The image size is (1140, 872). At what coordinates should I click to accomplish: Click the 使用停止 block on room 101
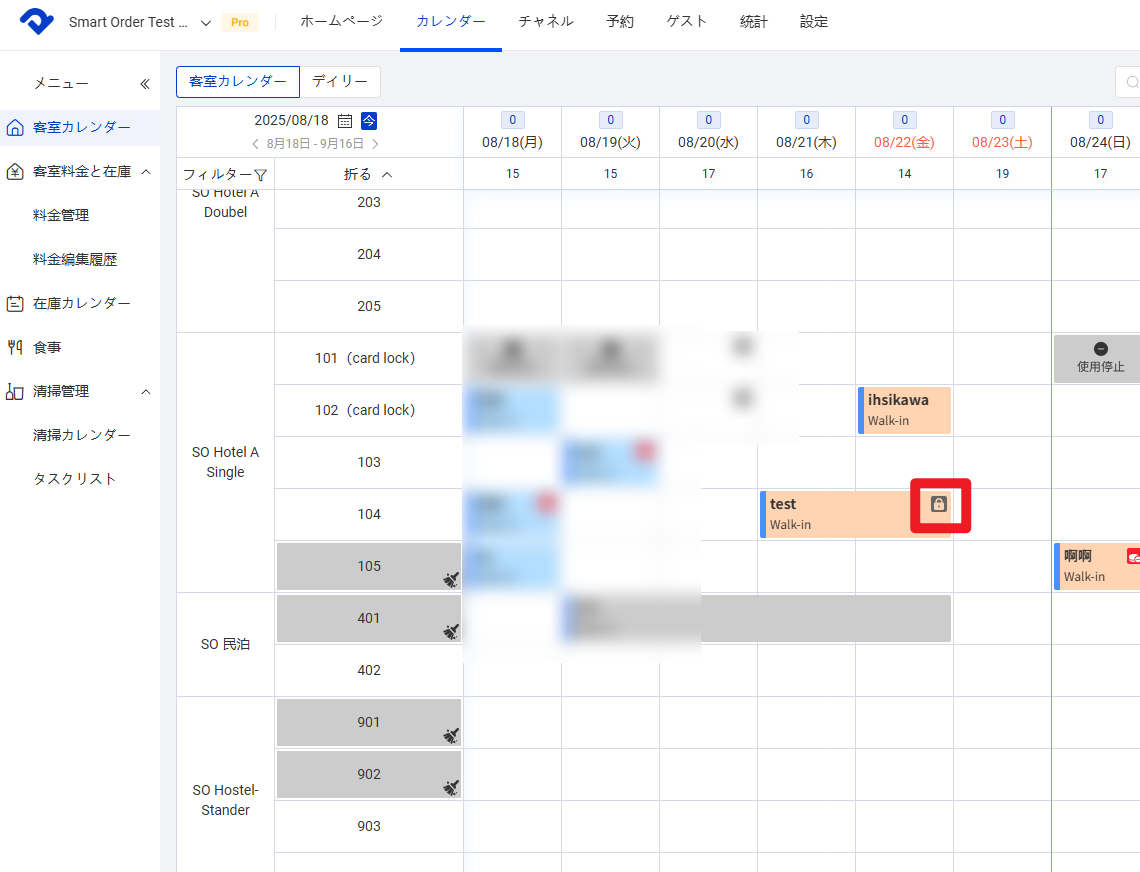pos(1099,358)
